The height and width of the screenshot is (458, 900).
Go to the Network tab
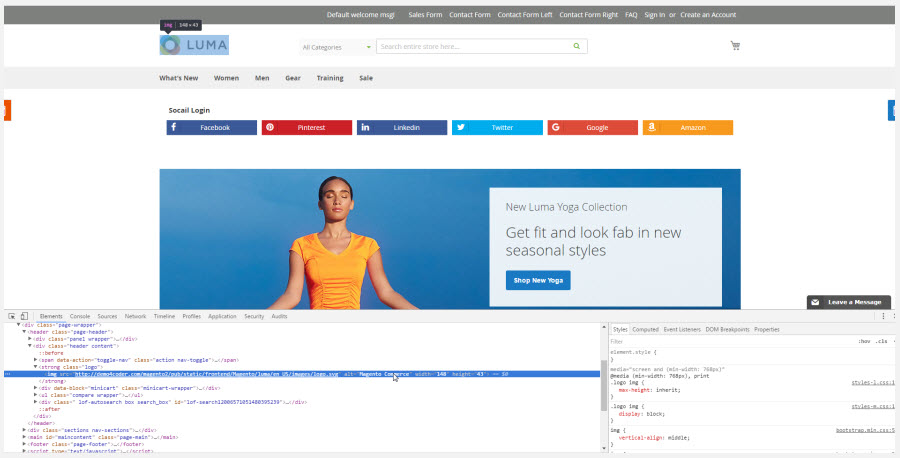pyautogui.click(x=135, y=316)
